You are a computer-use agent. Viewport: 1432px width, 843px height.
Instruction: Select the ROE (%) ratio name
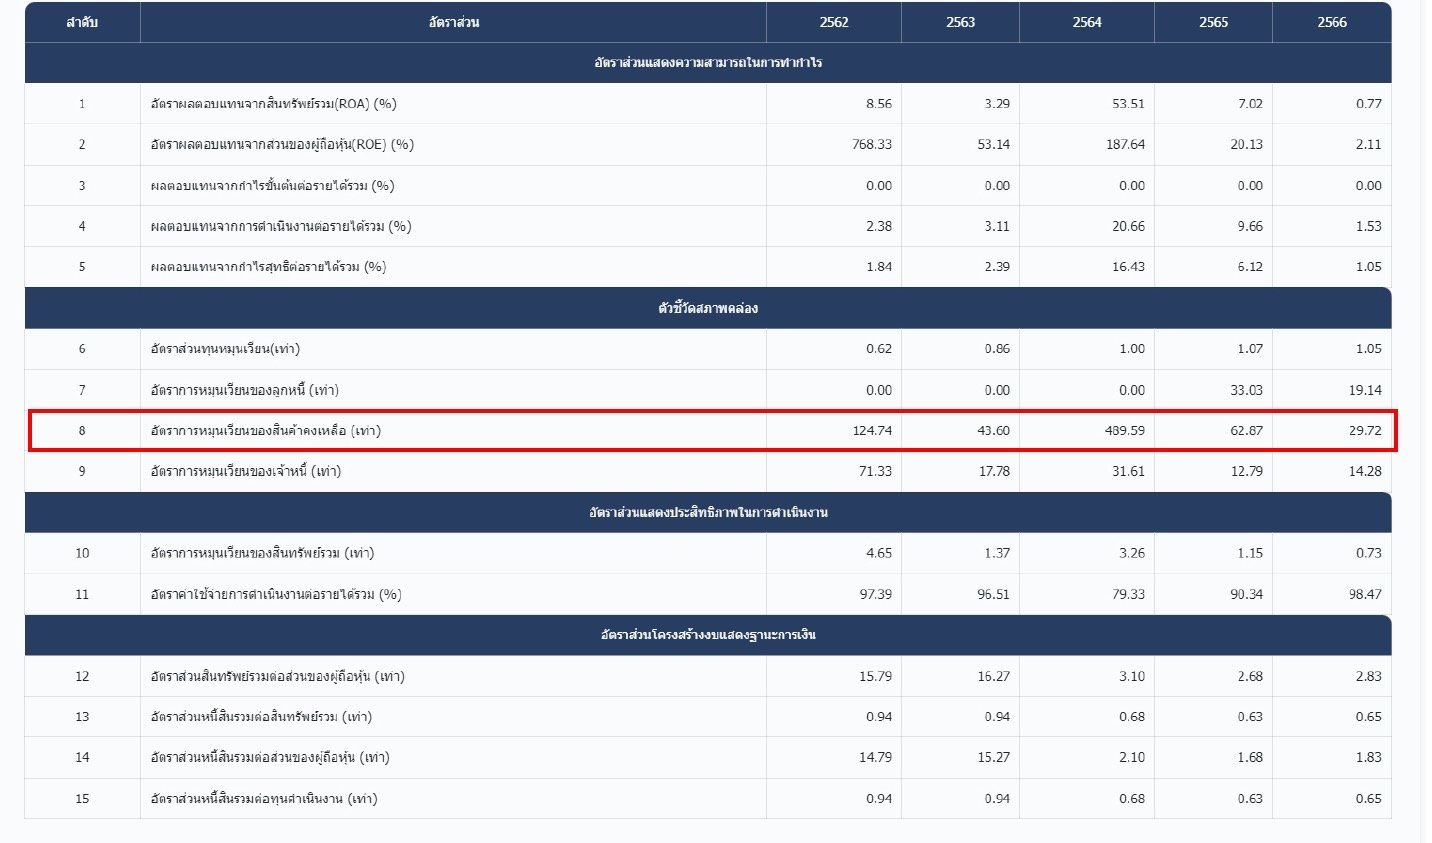click(282, 145)
